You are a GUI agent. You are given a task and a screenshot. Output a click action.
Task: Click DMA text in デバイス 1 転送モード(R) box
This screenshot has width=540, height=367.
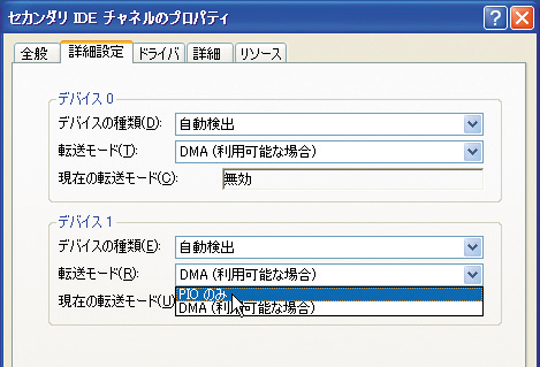(194, 275)
